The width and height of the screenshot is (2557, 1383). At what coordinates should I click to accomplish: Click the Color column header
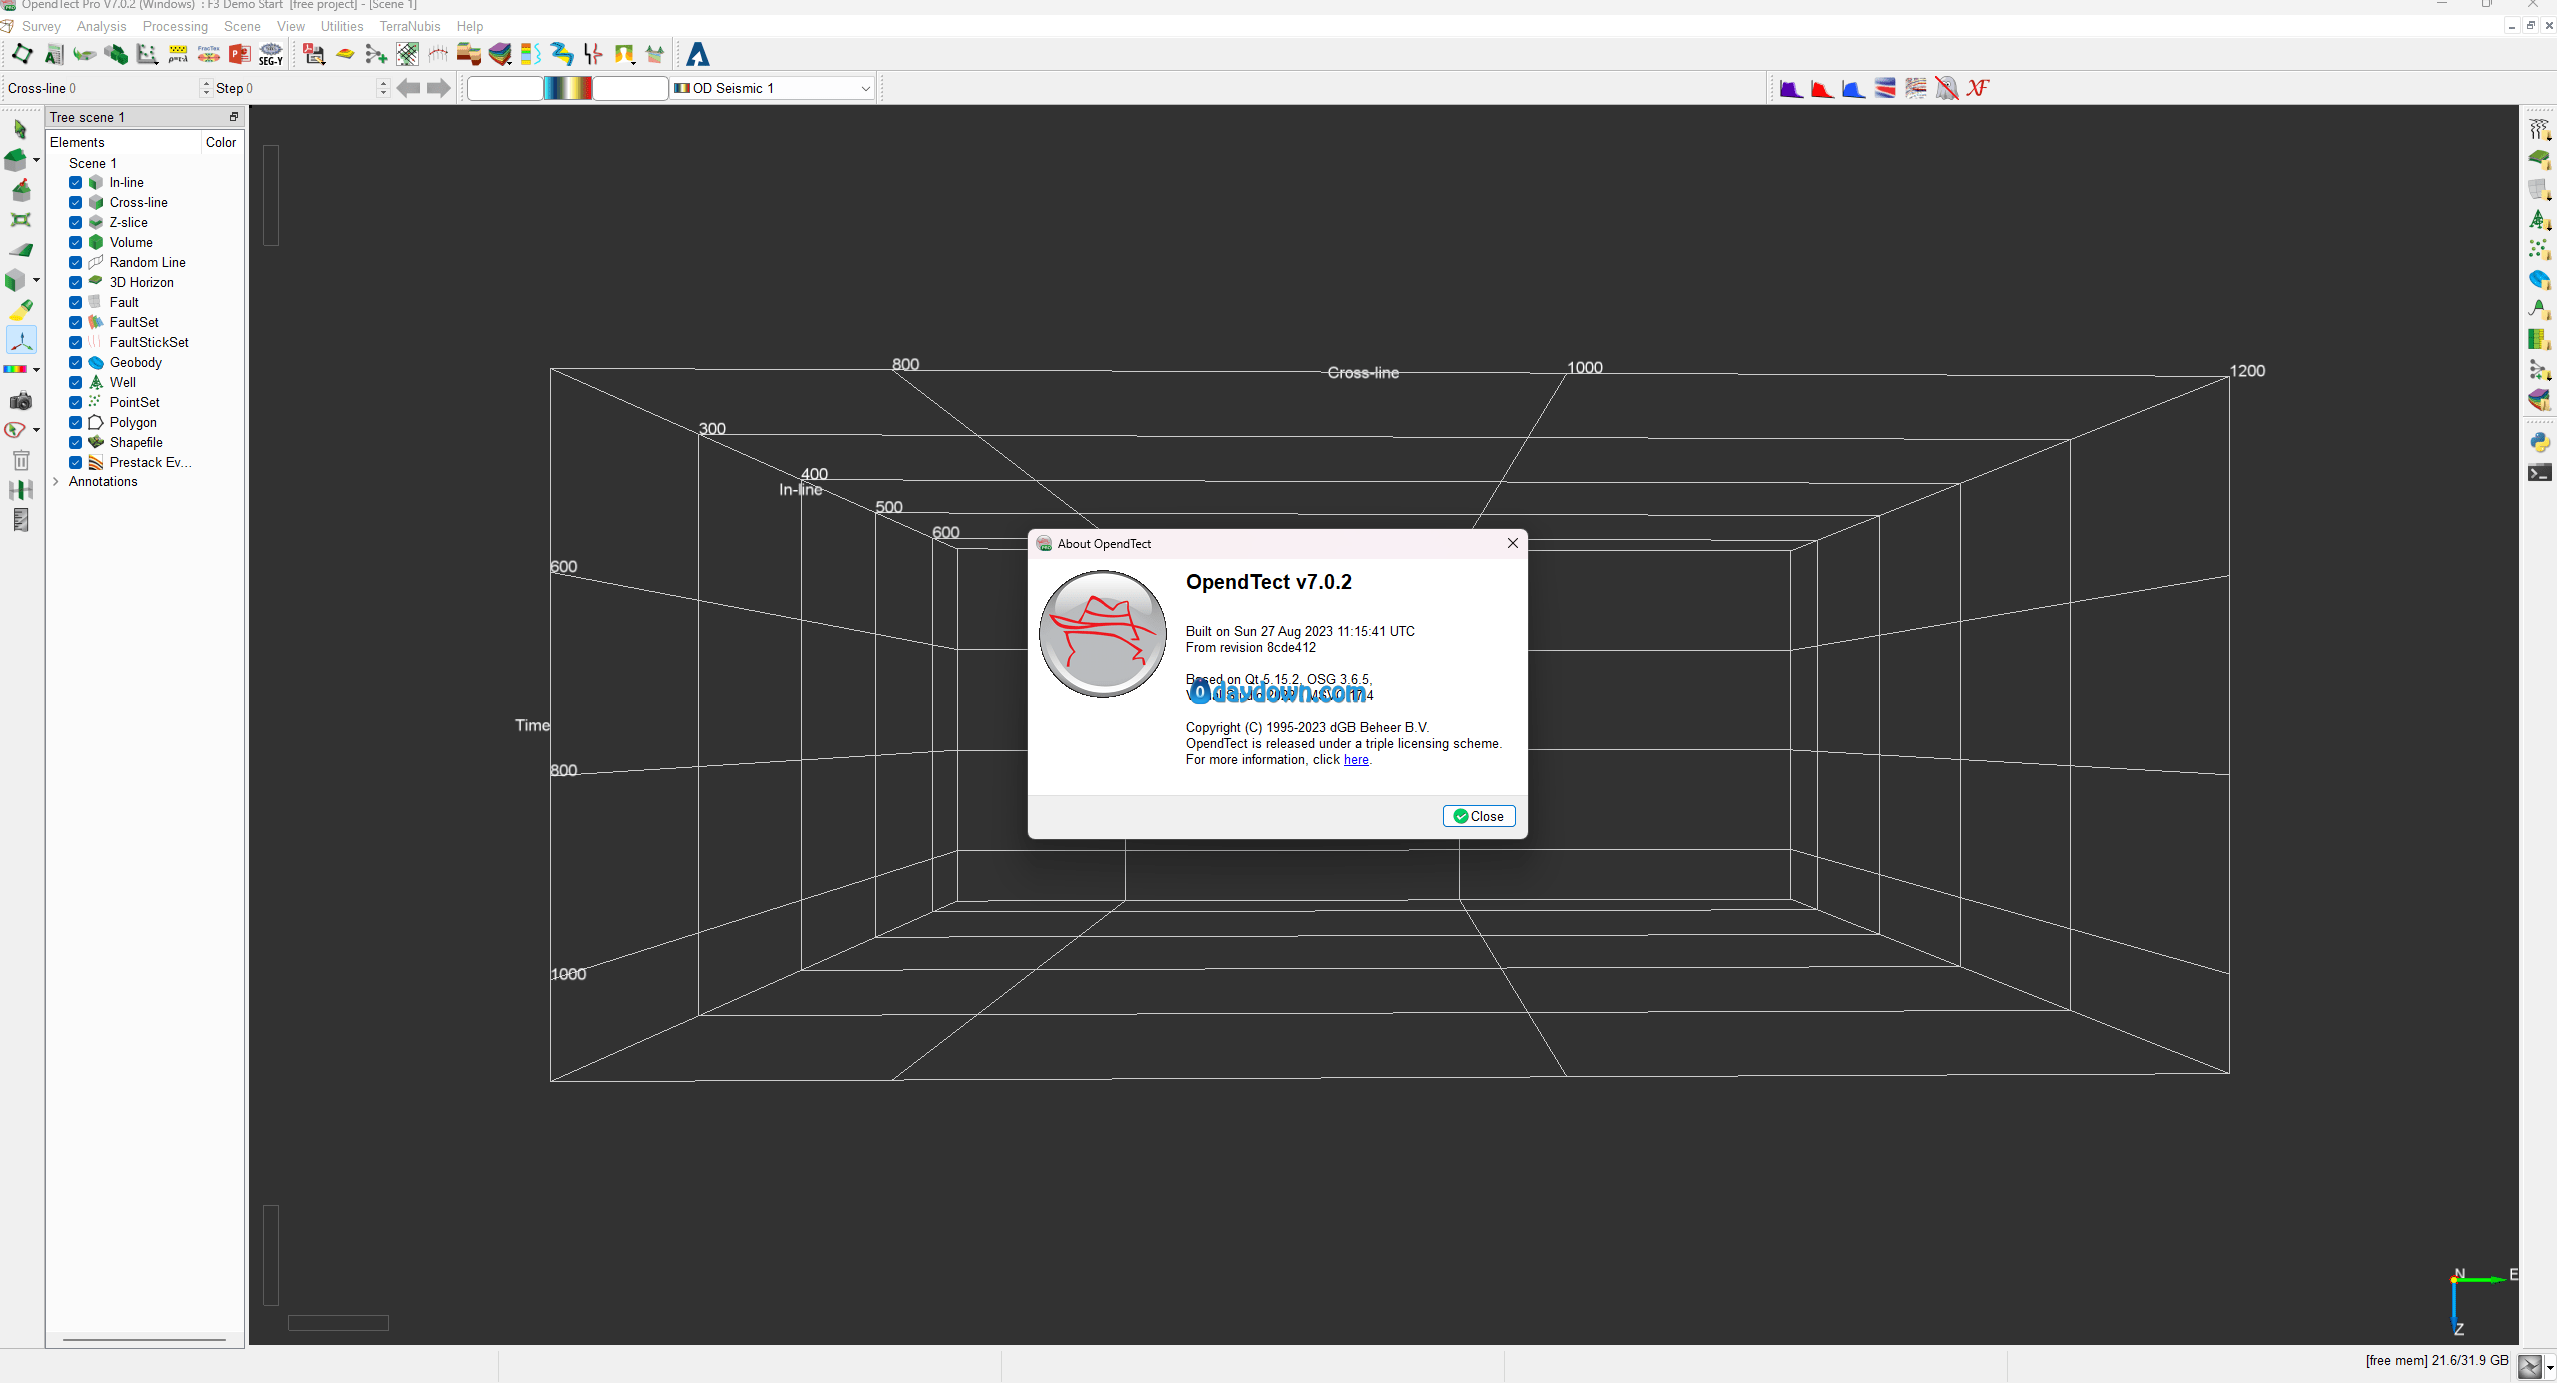click(x=221, y=142)
